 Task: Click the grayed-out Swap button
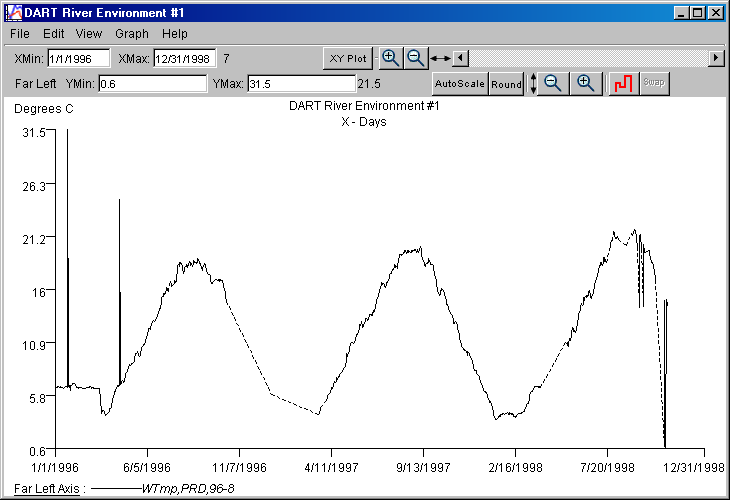653,84
